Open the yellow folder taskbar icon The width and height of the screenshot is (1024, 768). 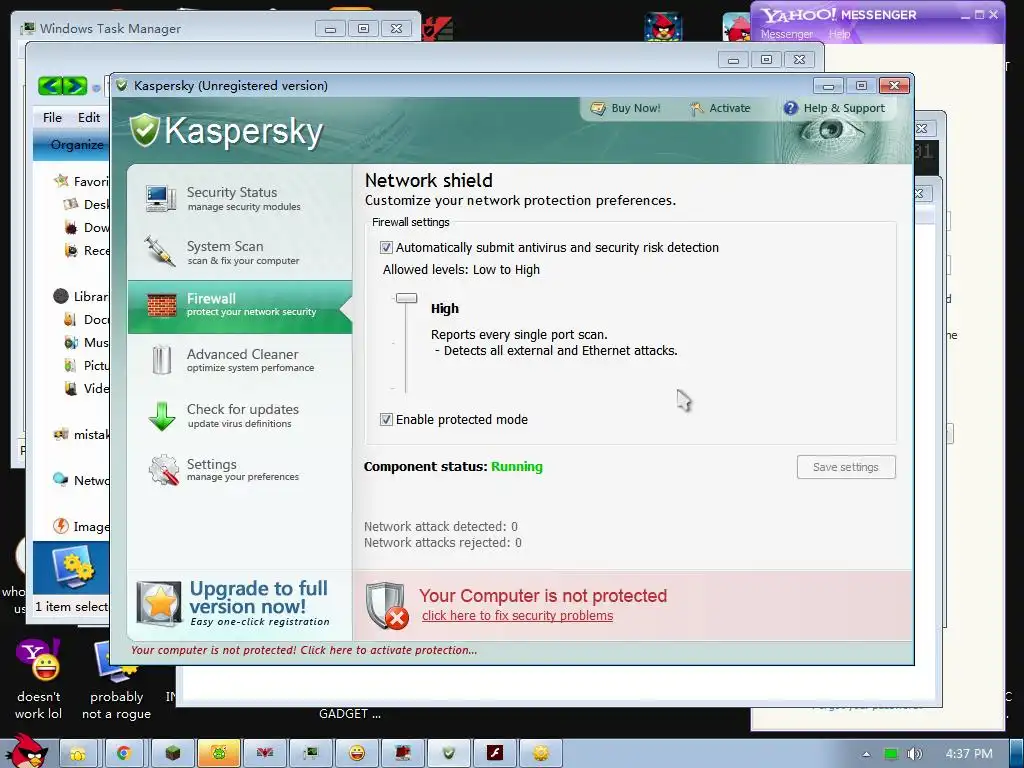(x=78, y=754)
